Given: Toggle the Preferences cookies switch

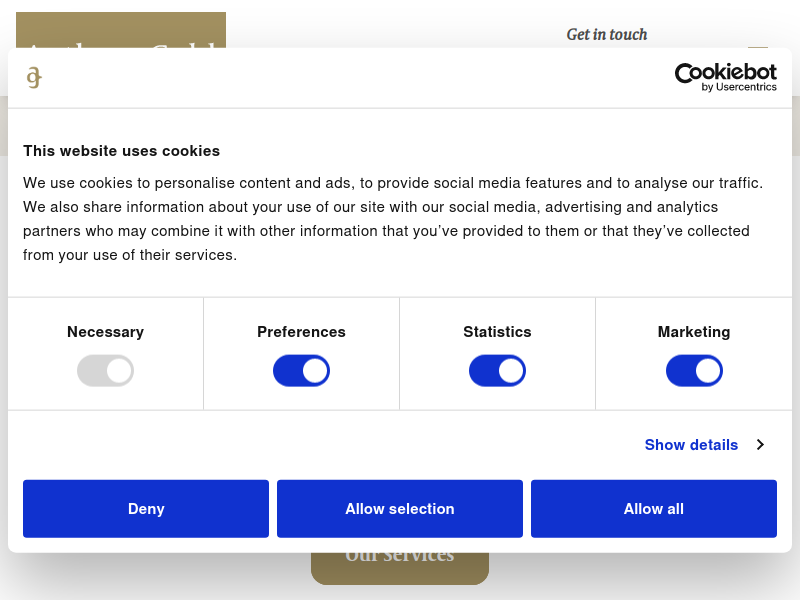Looking at the screenshot, I should pos(301,370).
